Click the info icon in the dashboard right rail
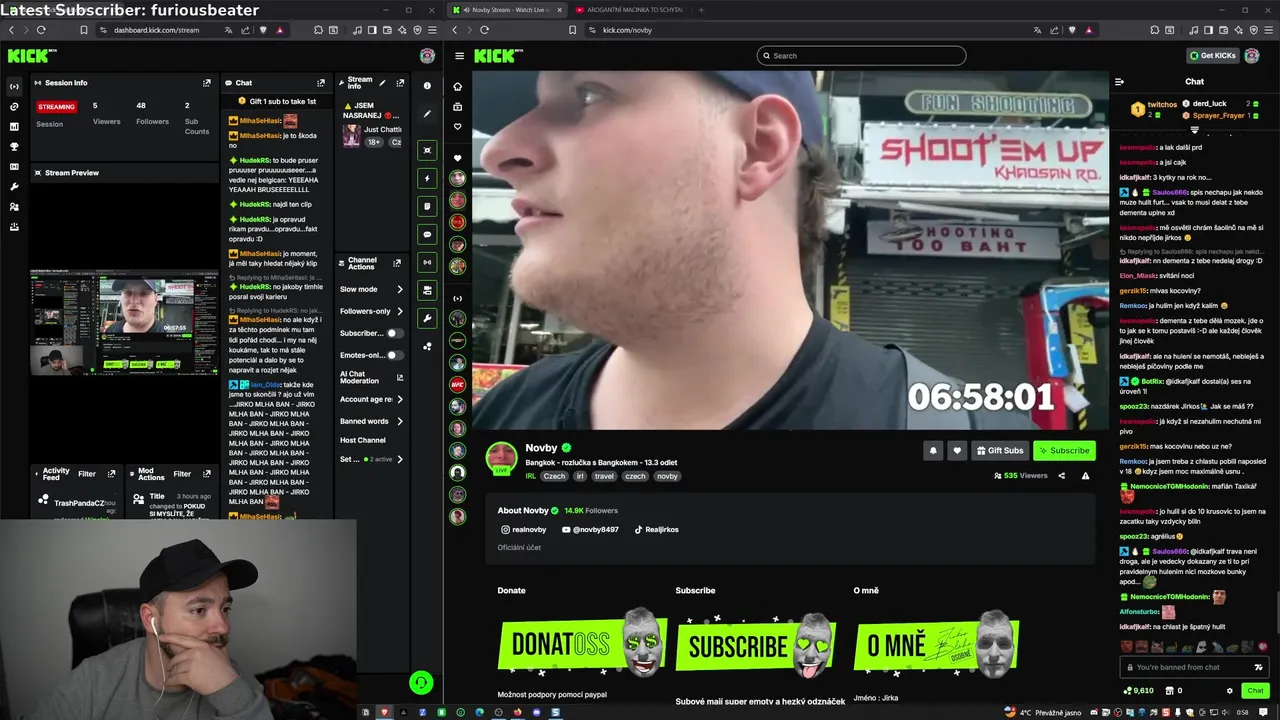The height and width of the screenshot is (720, 1280). [x=427, y=86]
